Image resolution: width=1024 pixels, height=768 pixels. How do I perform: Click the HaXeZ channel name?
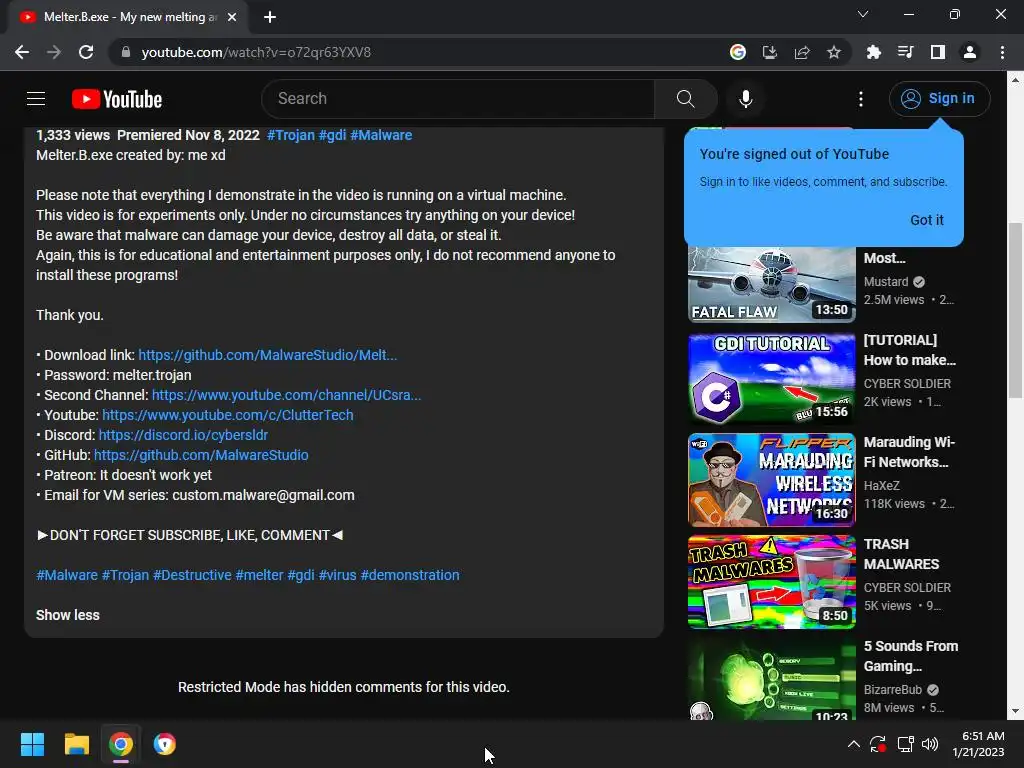(x=882, y=485)
